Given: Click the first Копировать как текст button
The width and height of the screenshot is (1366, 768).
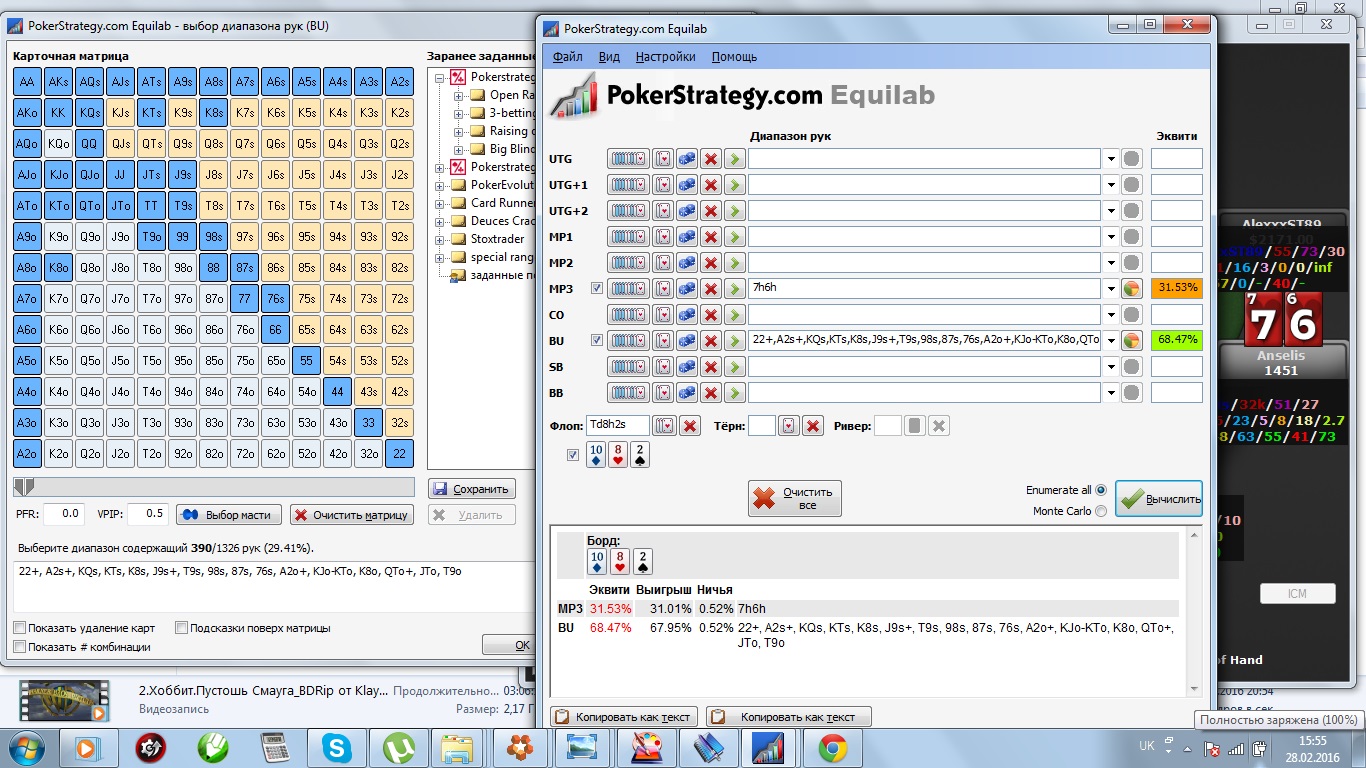Looking at the screenshot, I should [625, 717].
